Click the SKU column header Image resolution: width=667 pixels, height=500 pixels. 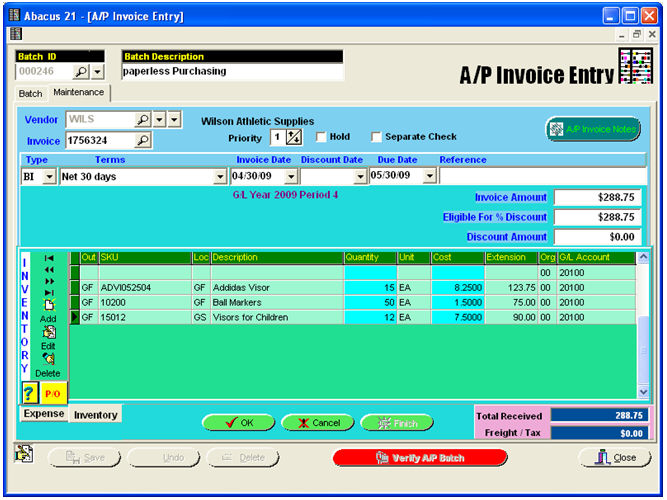(x=145, y=257)
